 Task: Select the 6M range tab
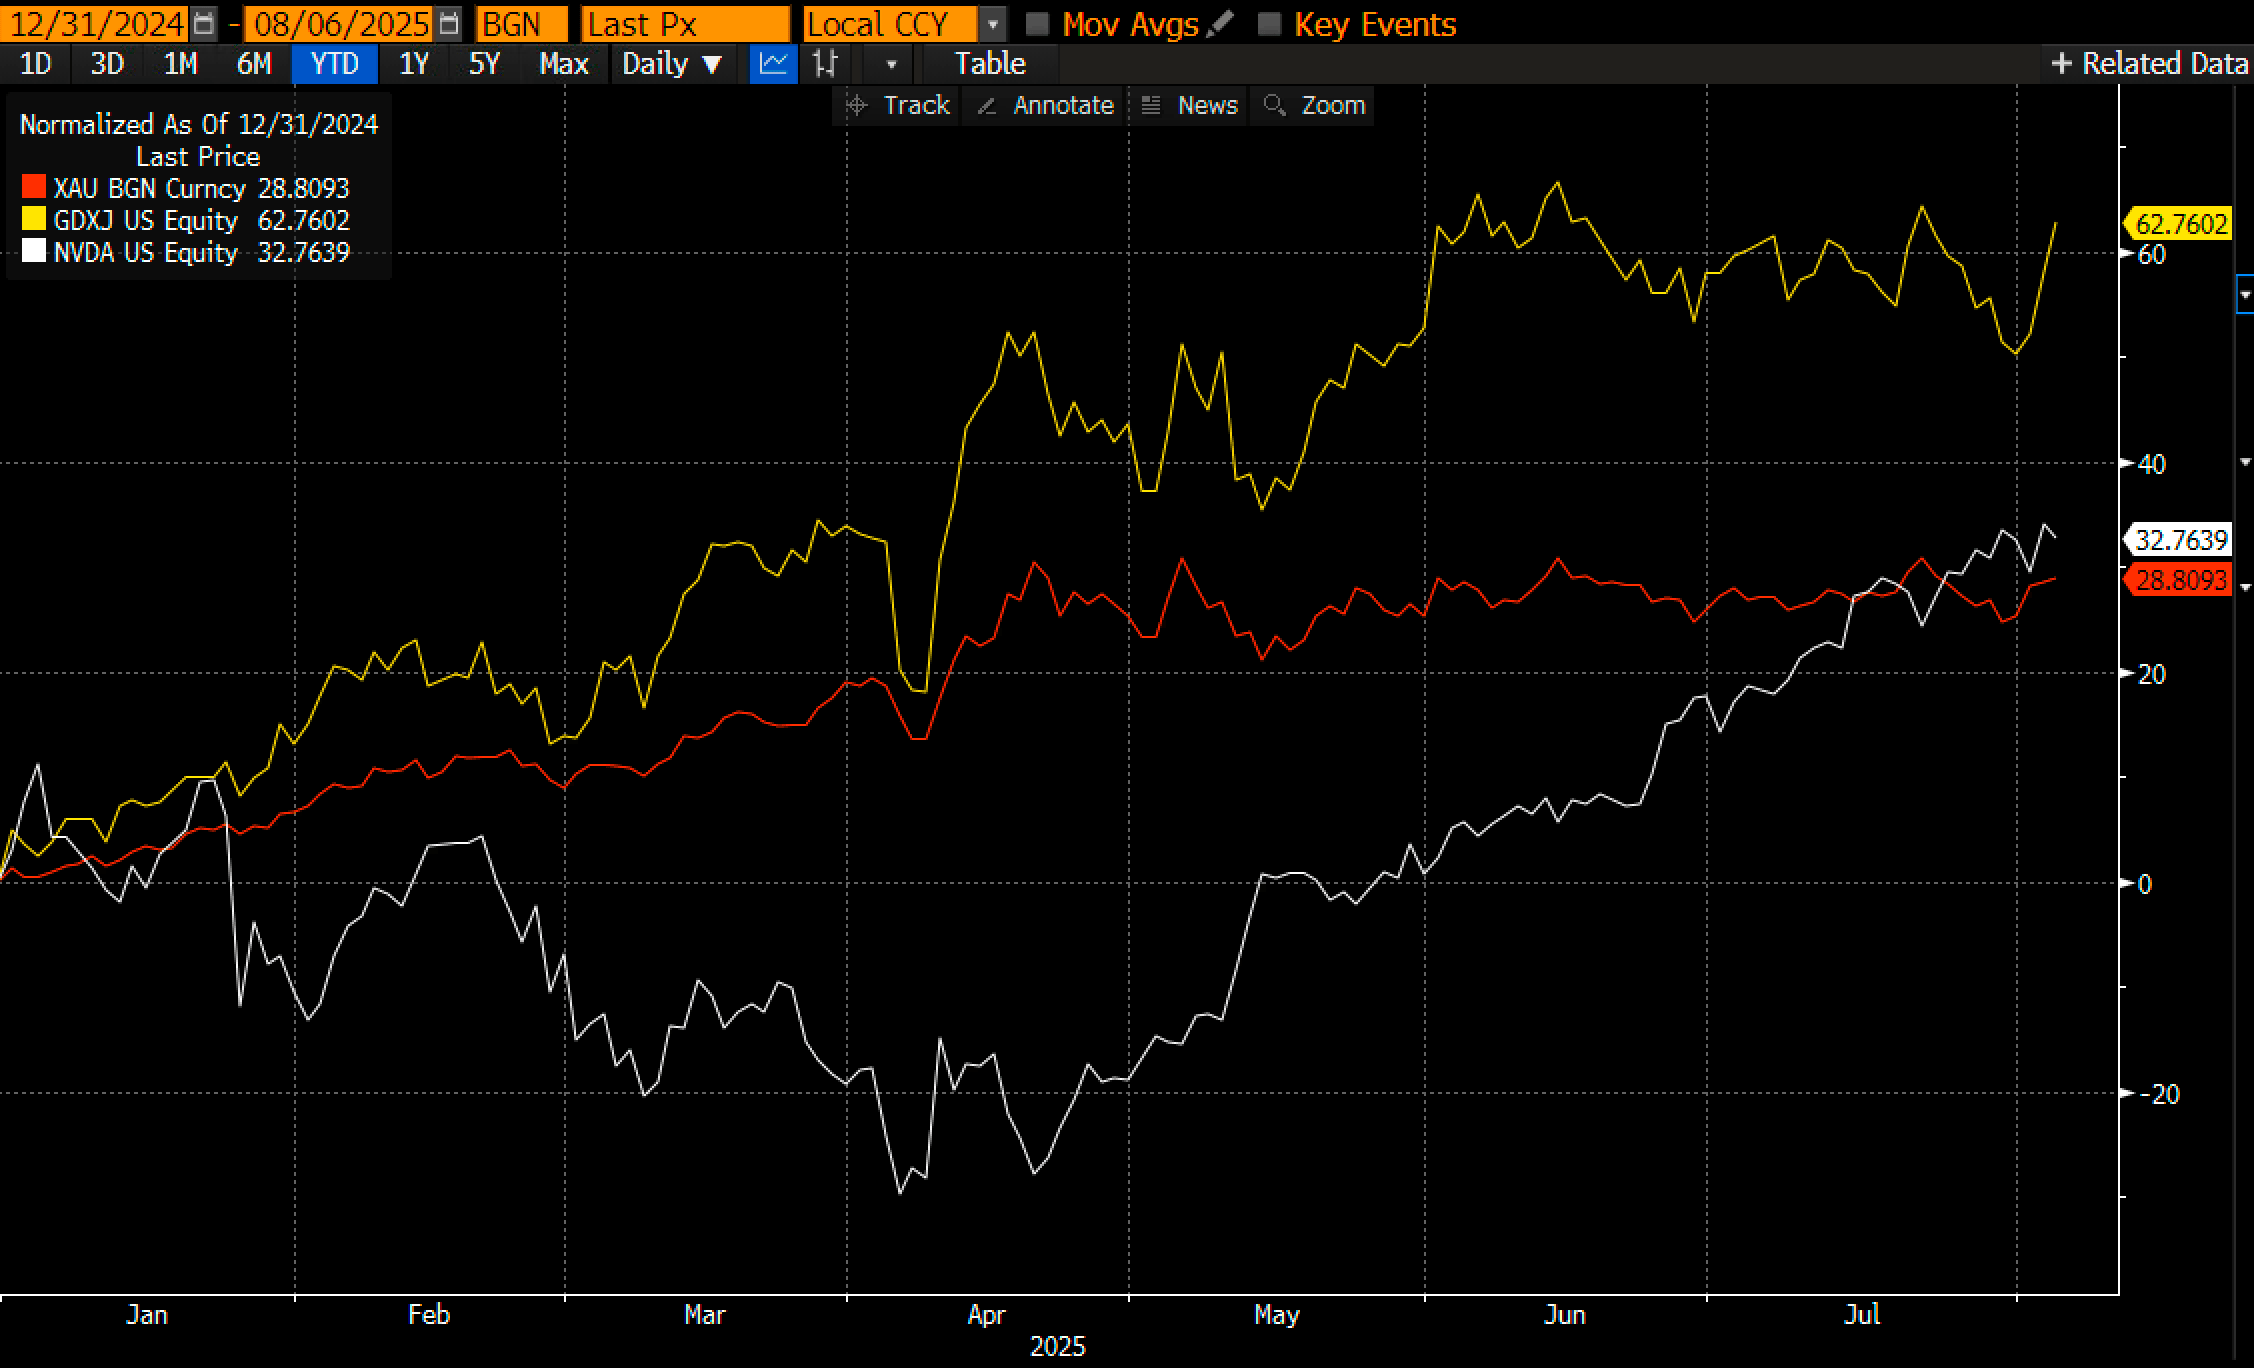[x=254, y=64]
